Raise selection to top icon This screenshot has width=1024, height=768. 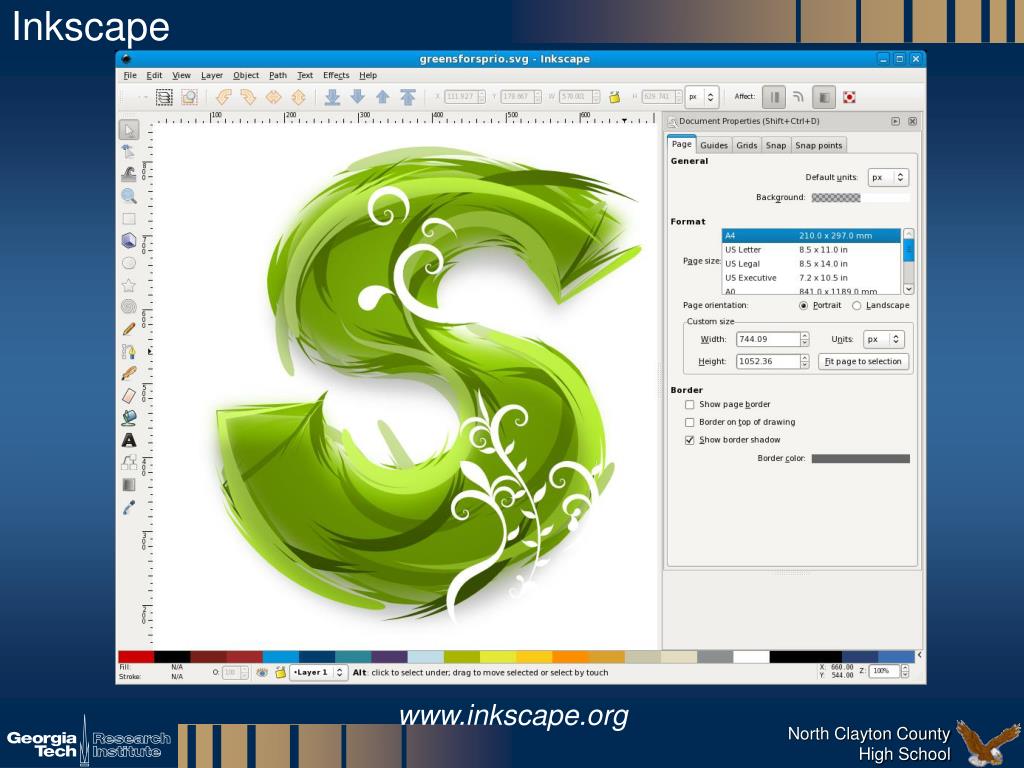[x=408, y=97]
